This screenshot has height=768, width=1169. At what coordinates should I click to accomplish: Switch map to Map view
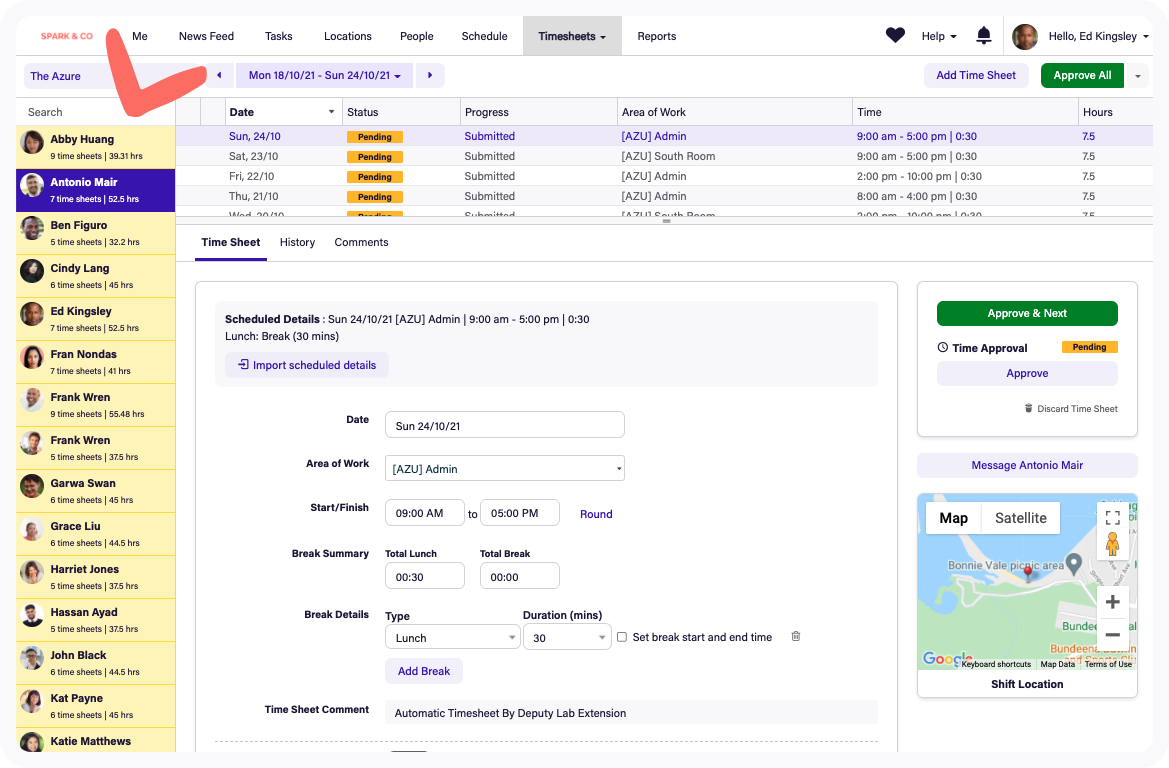coord(954,518)
